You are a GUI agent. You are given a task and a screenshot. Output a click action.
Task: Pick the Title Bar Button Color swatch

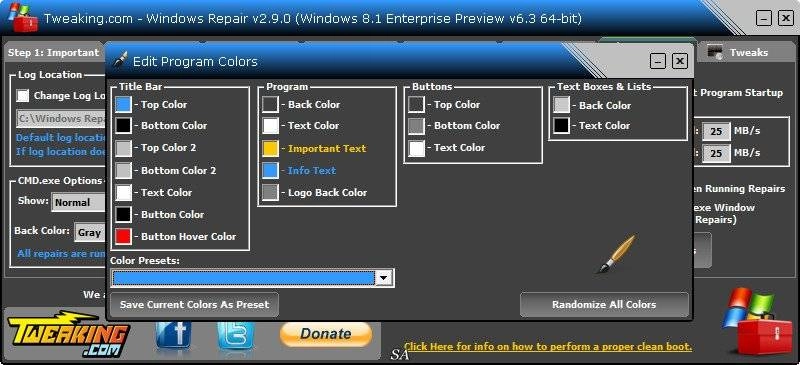click(123, 214)
